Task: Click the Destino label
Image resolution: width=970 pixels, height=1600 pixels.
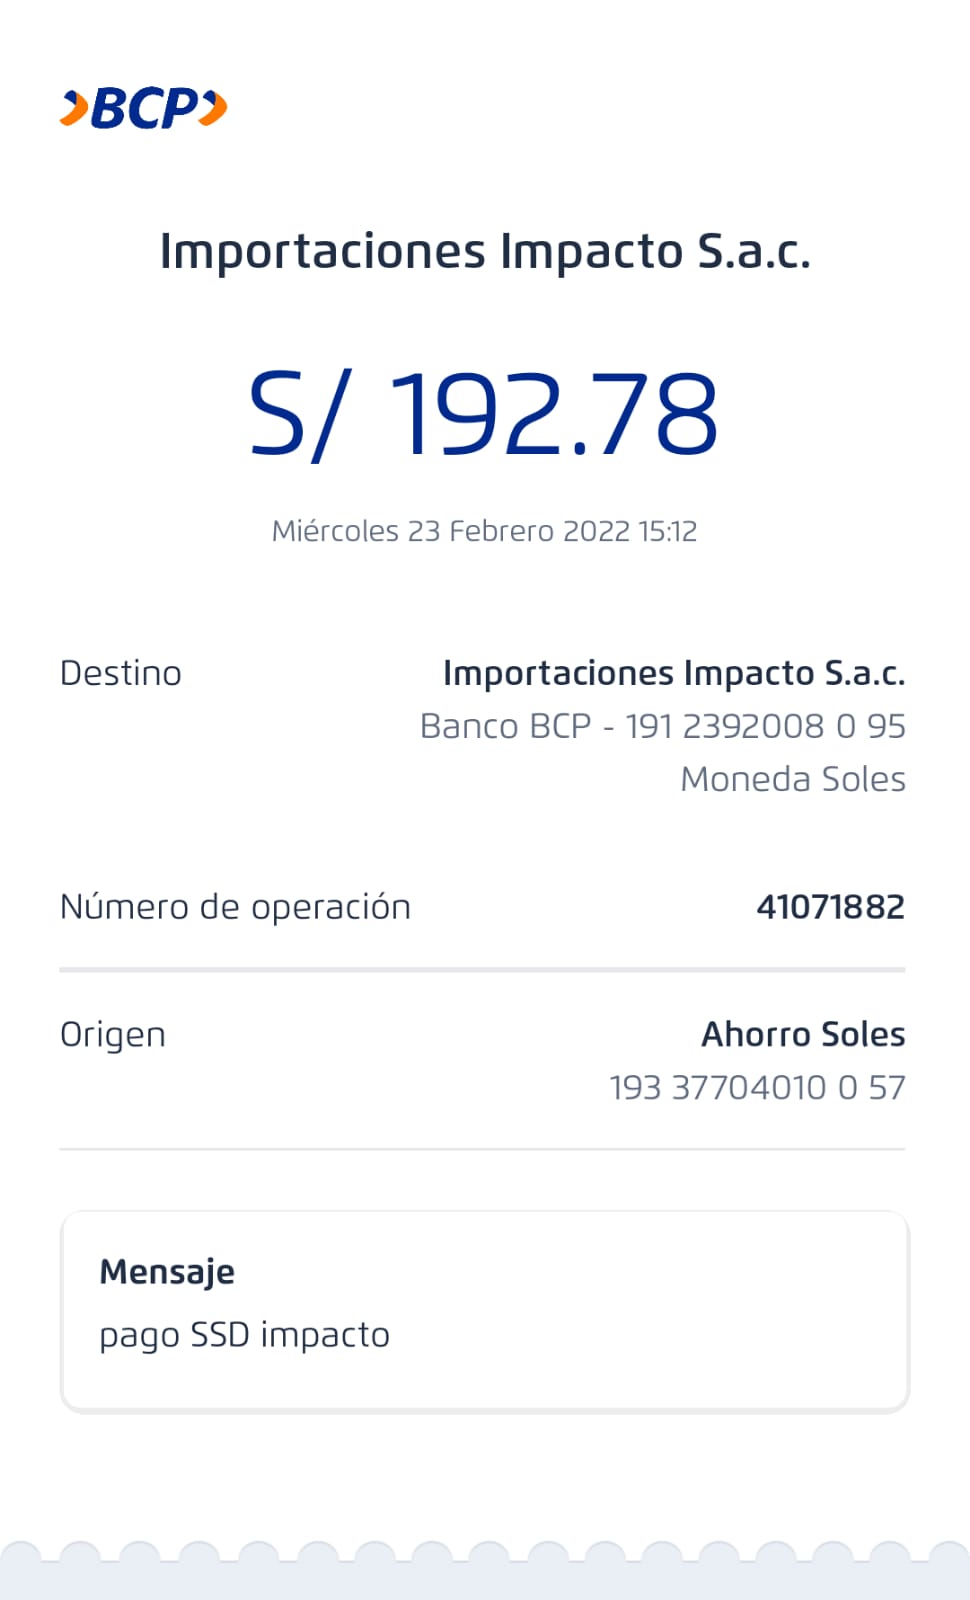Action: (121, 674)
